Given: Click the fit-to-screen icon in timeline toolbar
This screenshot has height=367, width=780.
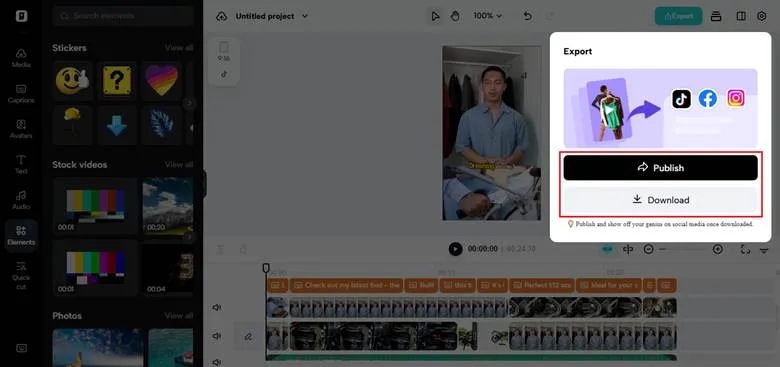Looking at the screenshot, I should point(745,249).
